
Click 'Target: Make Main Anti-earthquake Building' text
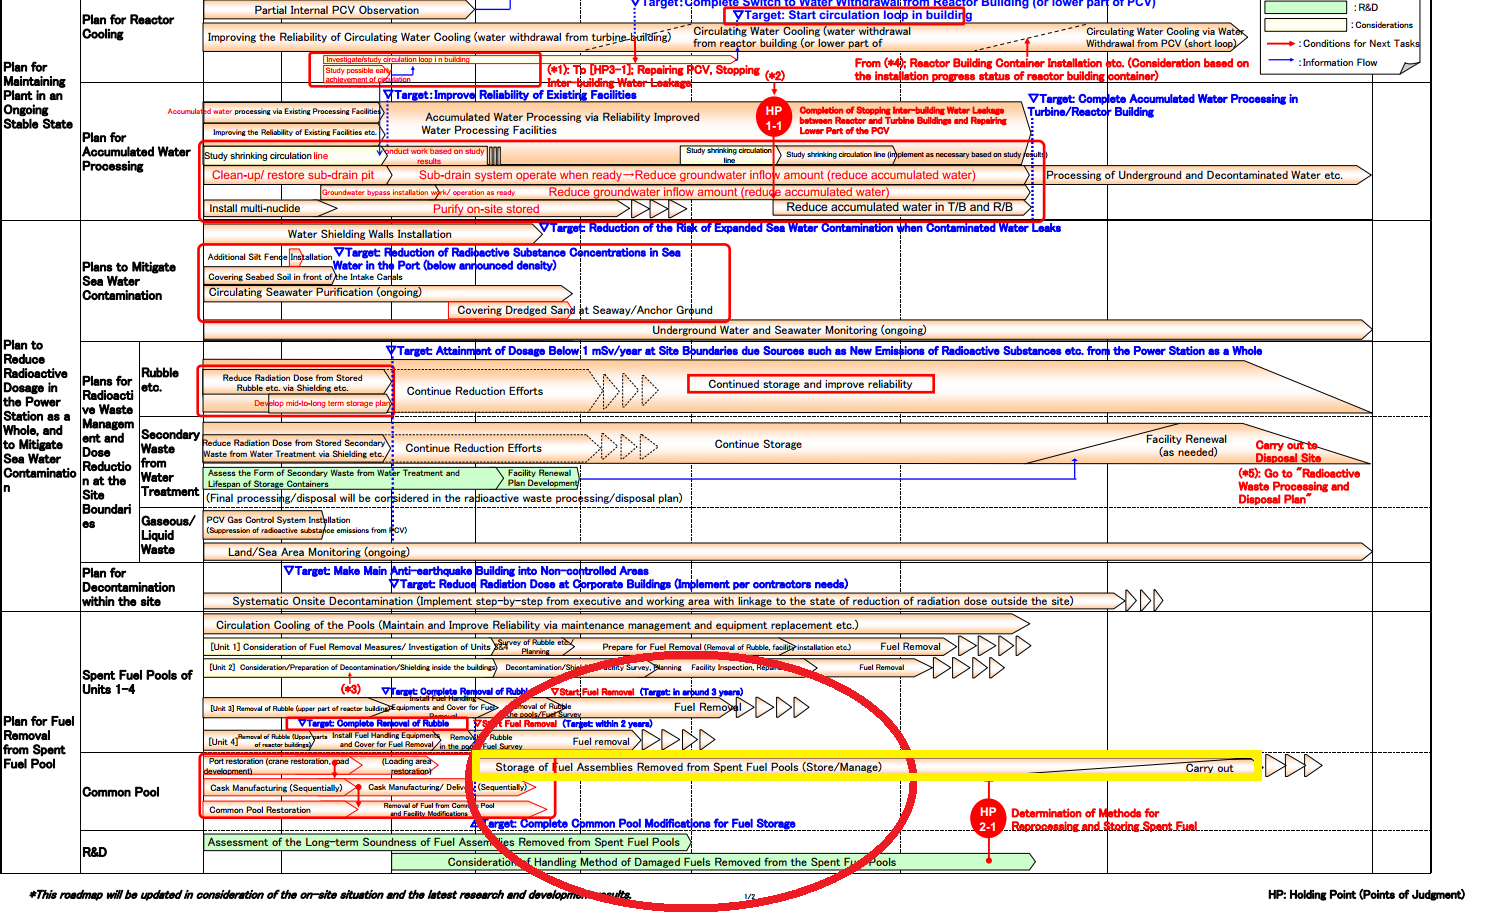click(466, 571)
